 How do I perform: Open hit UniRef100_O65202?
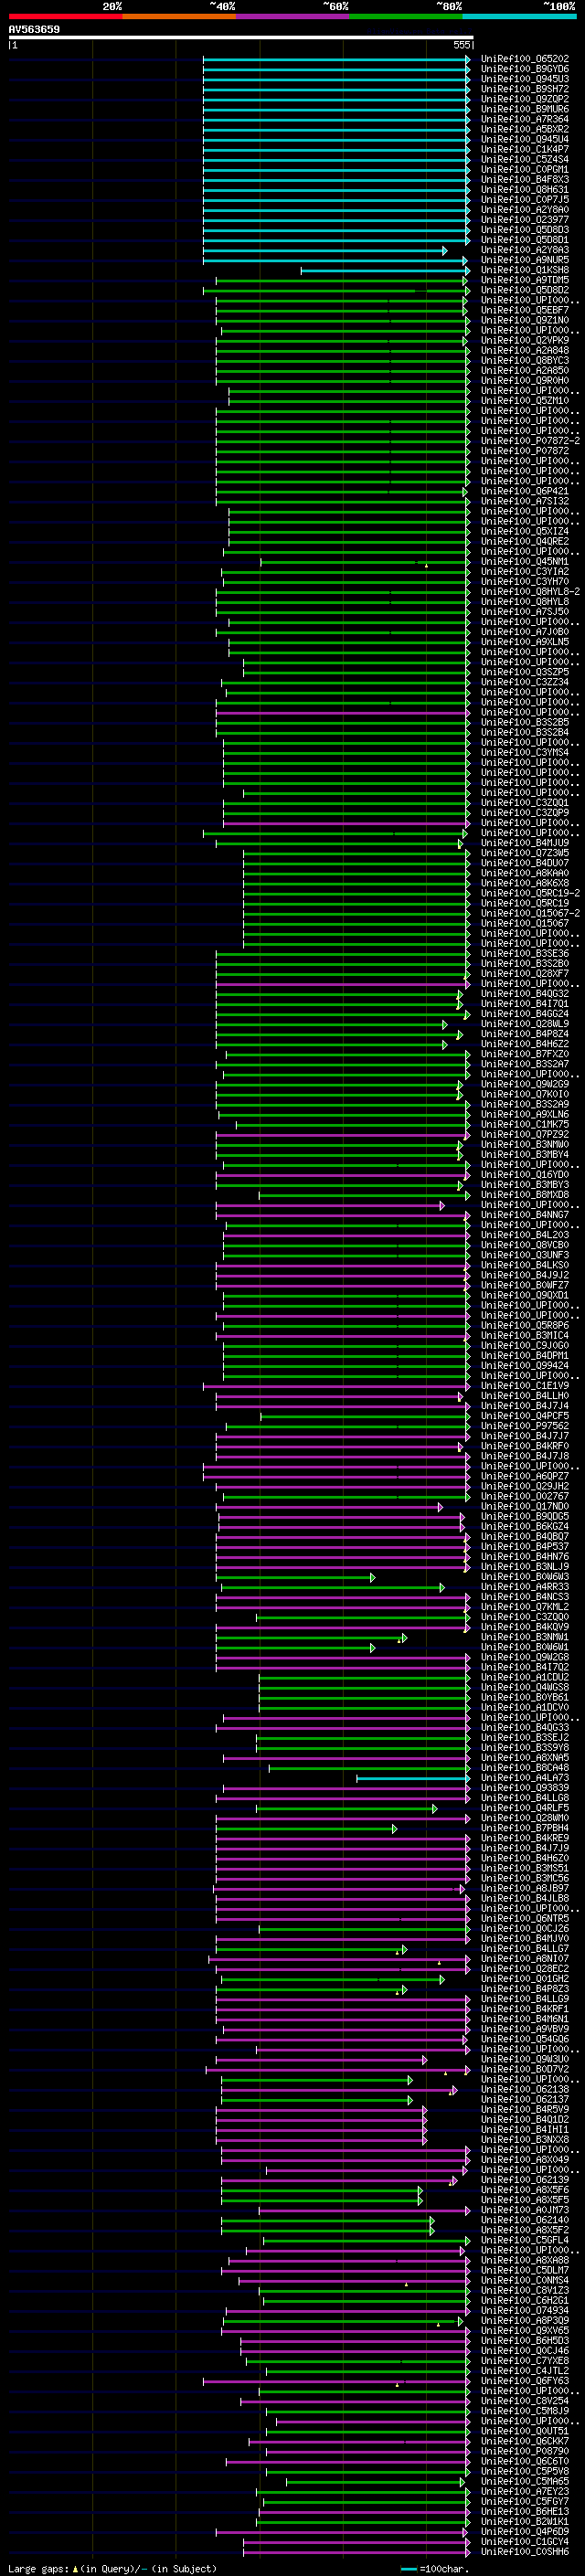coord(525,59)
